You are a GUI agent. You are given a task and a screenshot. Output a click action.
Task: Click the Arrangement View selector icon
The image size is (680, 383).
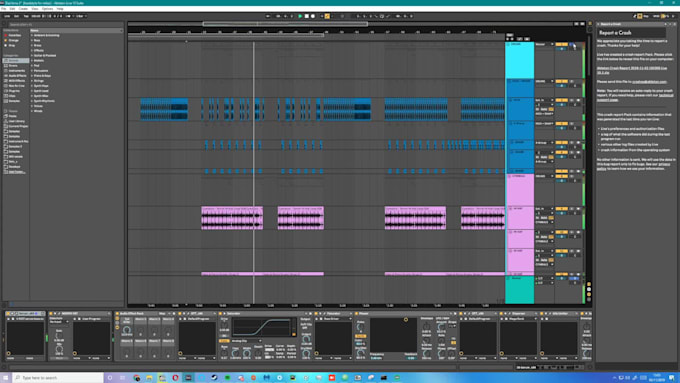589,24
